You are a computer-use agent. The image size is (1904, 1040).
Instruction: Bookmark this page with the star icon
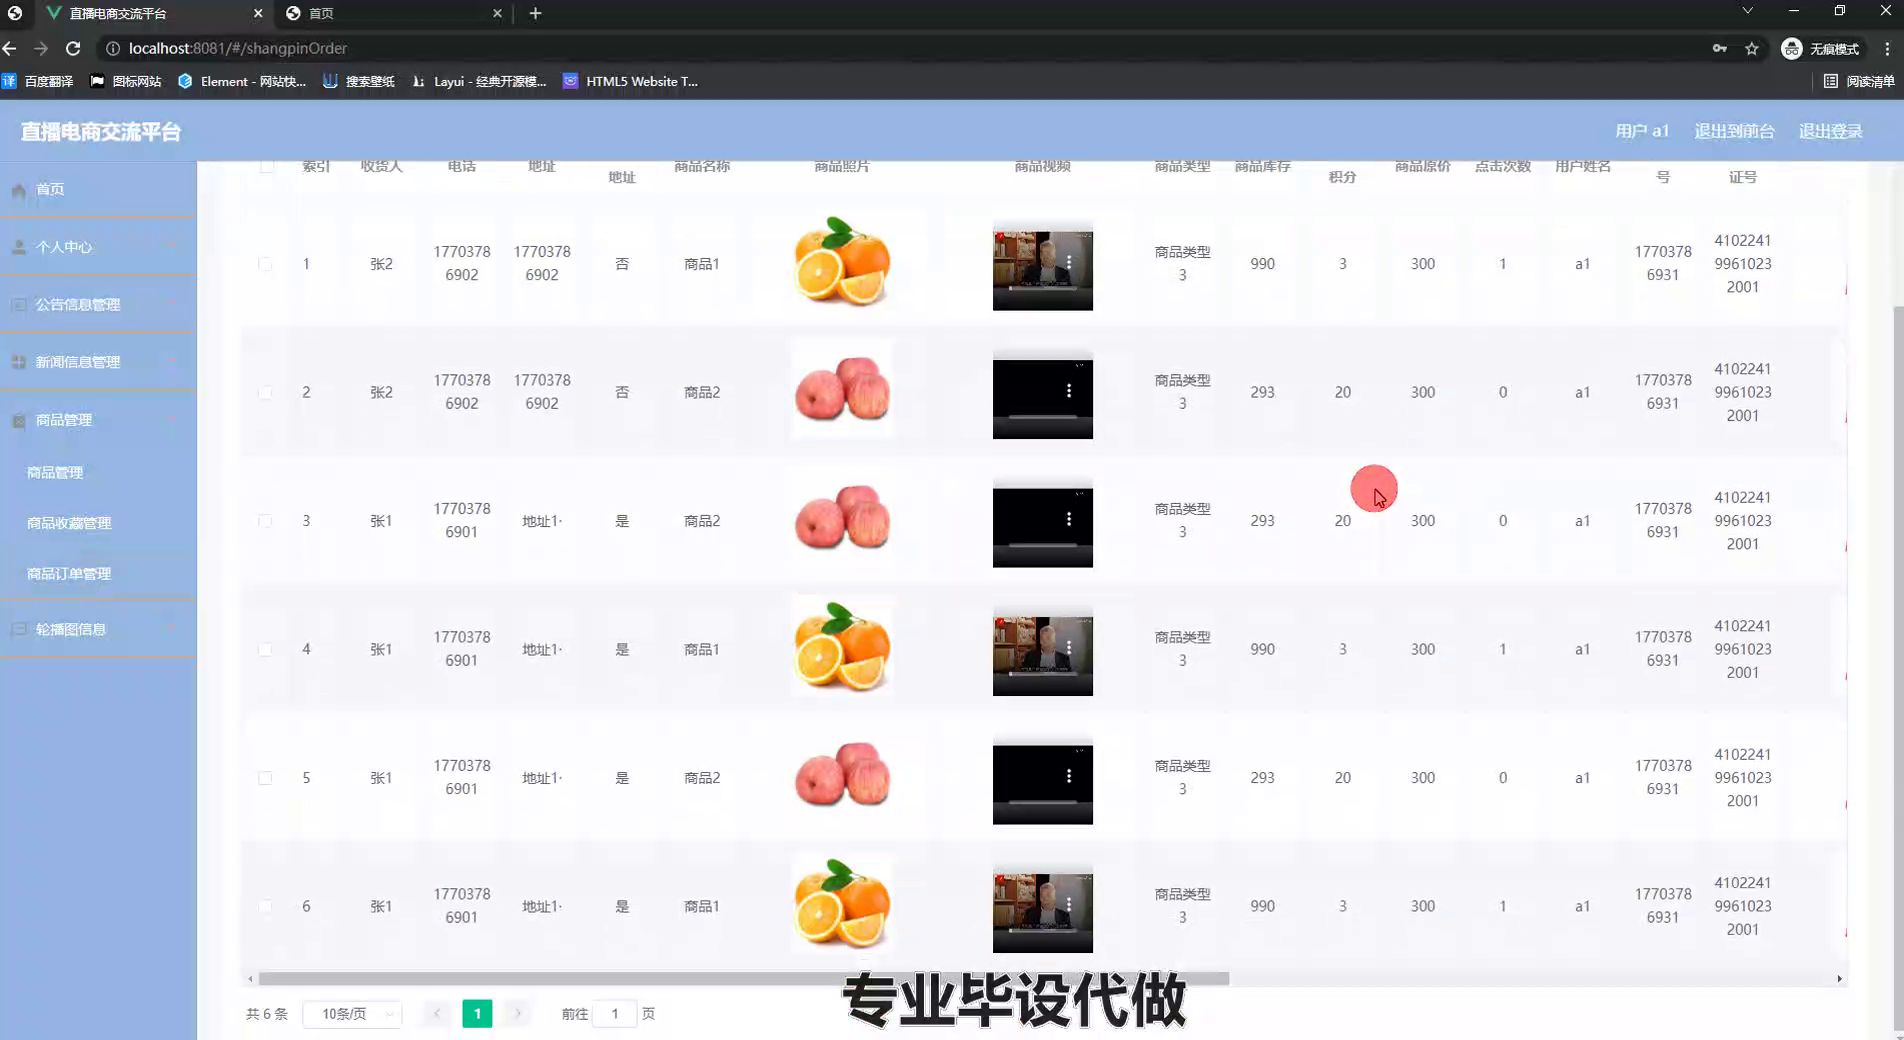[x=1752, y=48]
